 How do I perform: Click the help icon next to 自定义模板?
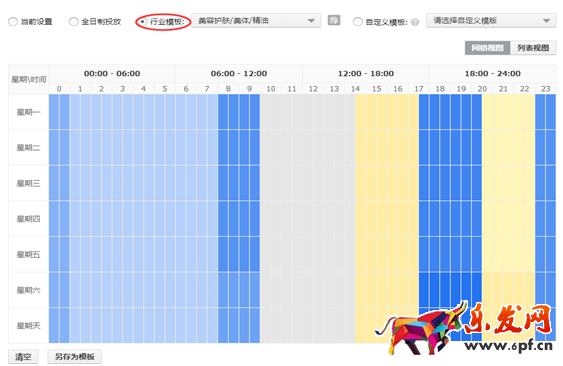415,22
